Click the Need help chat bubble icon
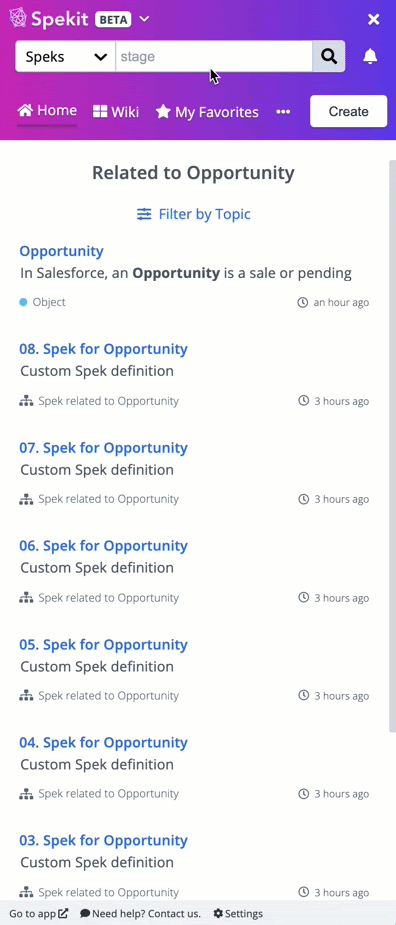 click(x=85, y=913)
